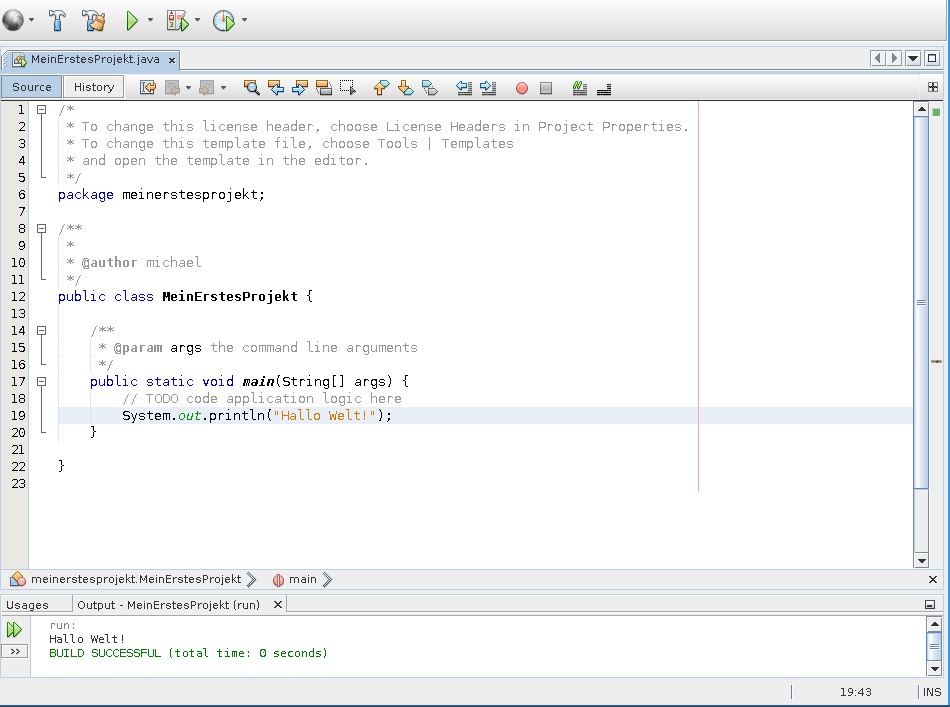Viewport: 950px width, 707px height.
Task: Click the meinerstesprojekt.MeinErstesProjekt breadcrumb
Action: click(x=135, y=579)
